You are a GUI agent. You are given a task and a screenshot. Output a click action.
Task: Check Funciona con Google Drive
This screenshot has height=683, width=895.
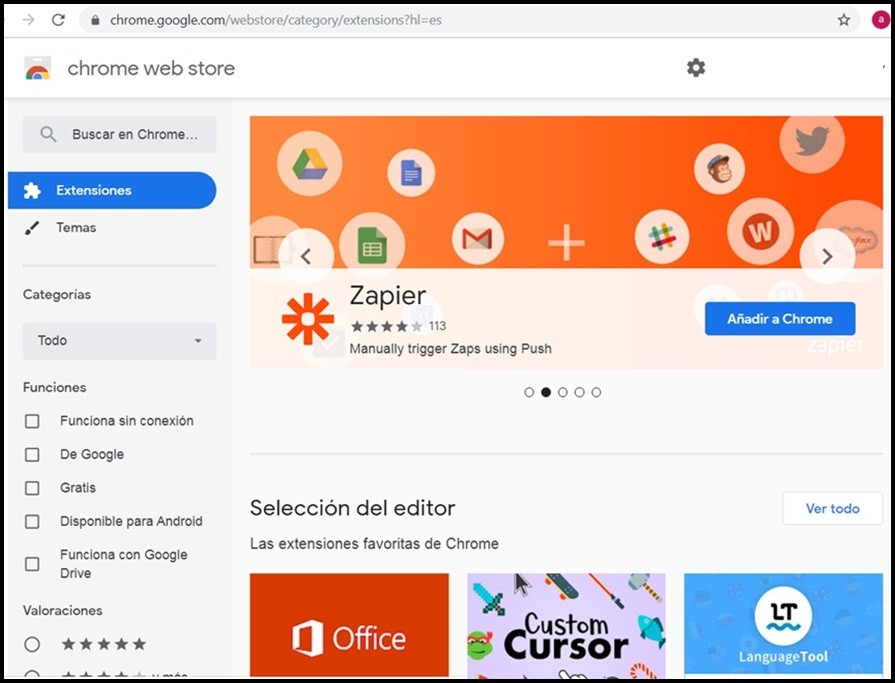tap(32, 564)
